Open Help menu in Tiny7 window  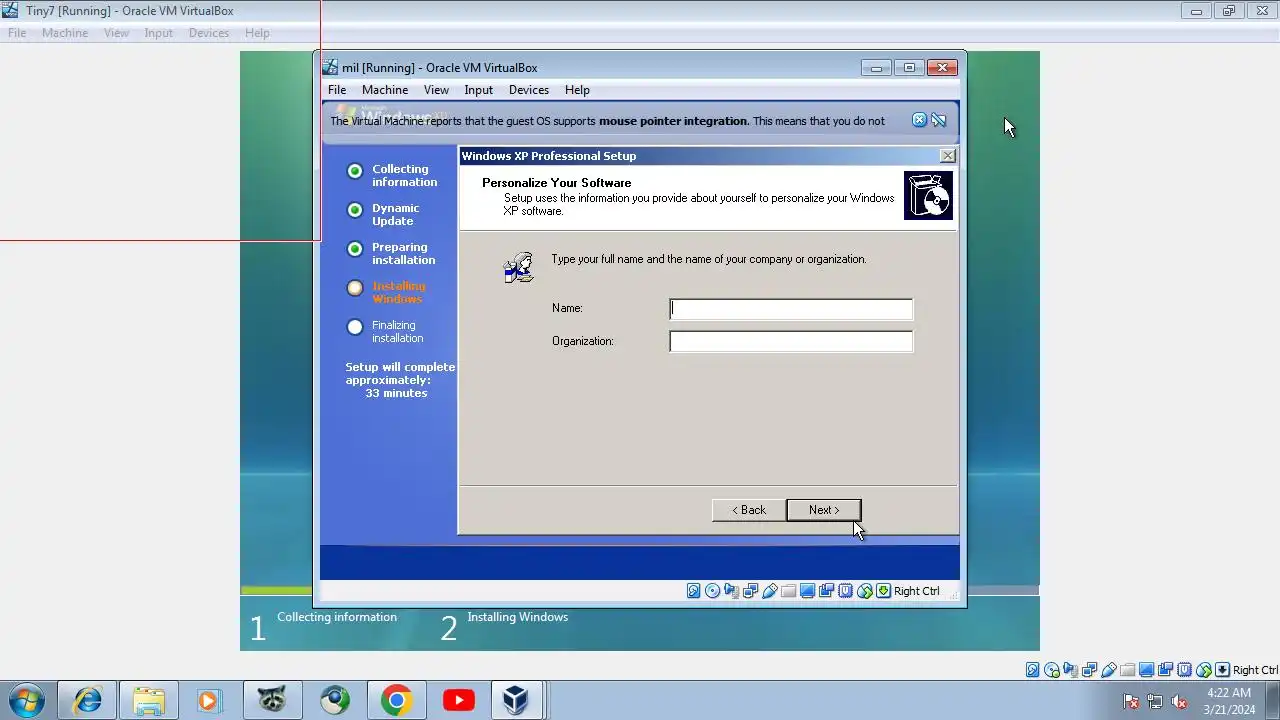click(257, 33)
